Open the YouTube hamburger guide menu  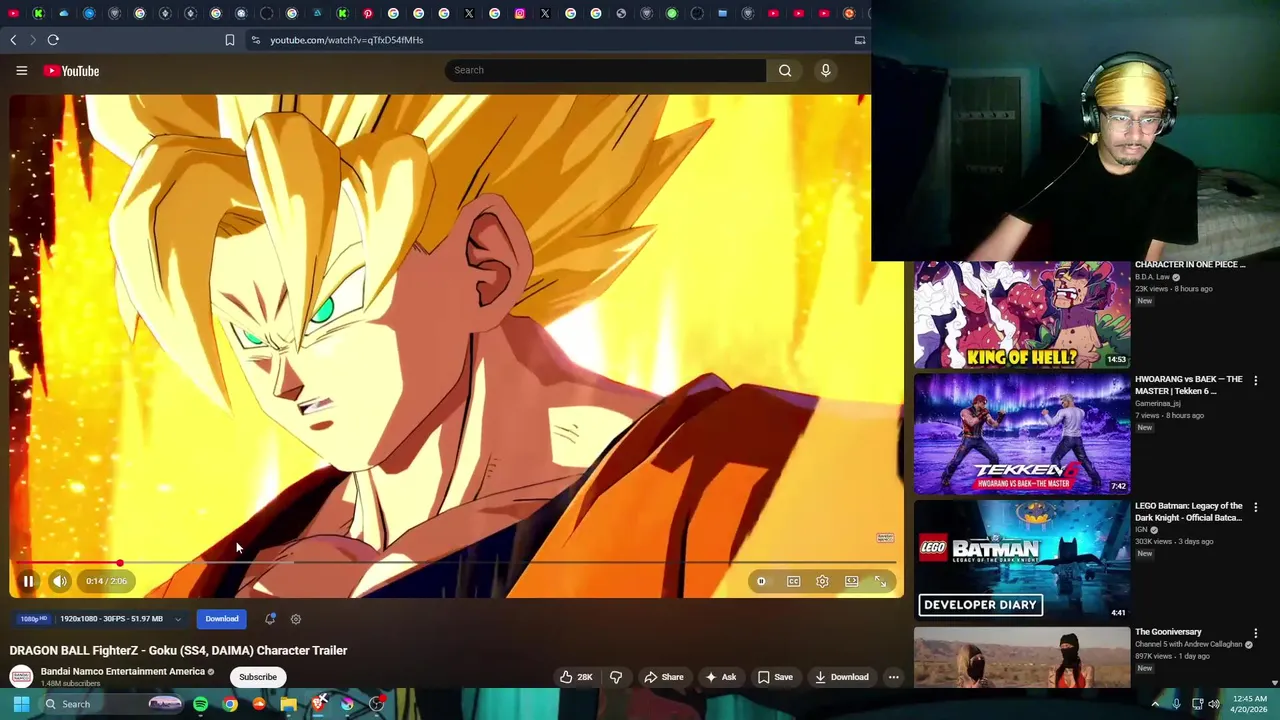click(21, 70)
